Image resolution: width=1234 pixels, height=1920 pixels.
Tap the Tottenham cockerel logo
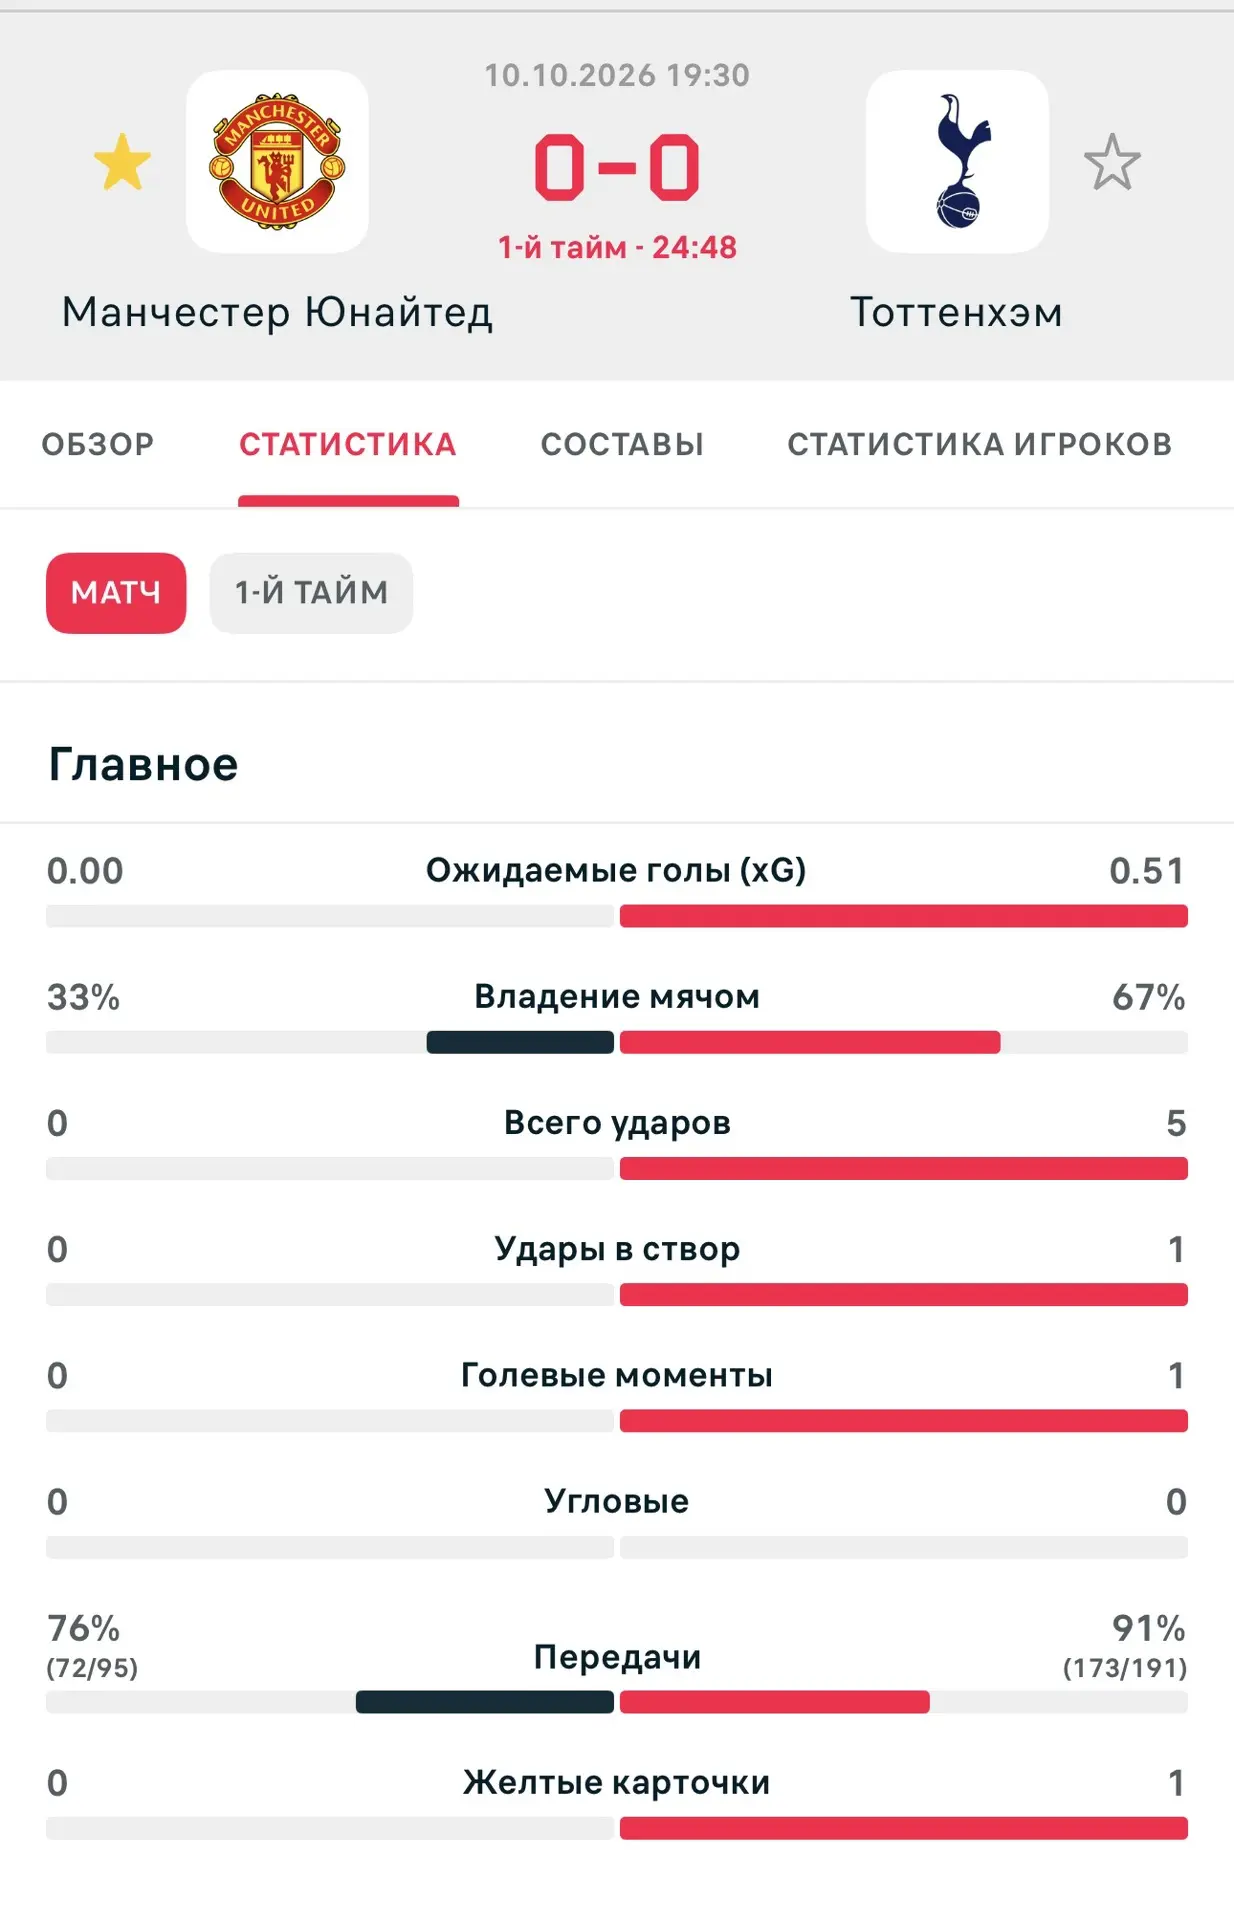957,161
